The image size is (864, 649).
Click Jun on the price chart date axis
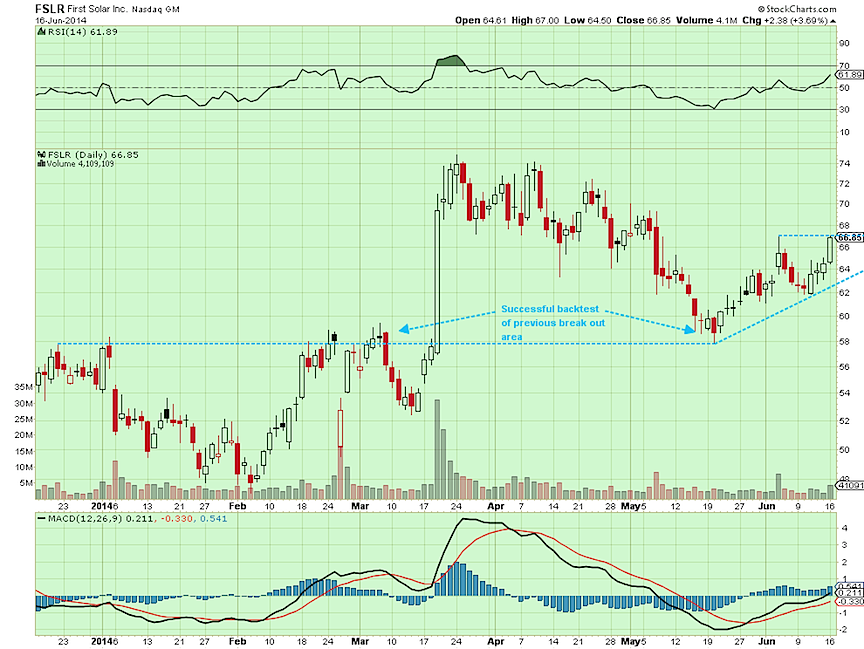[x=766, y=506]
